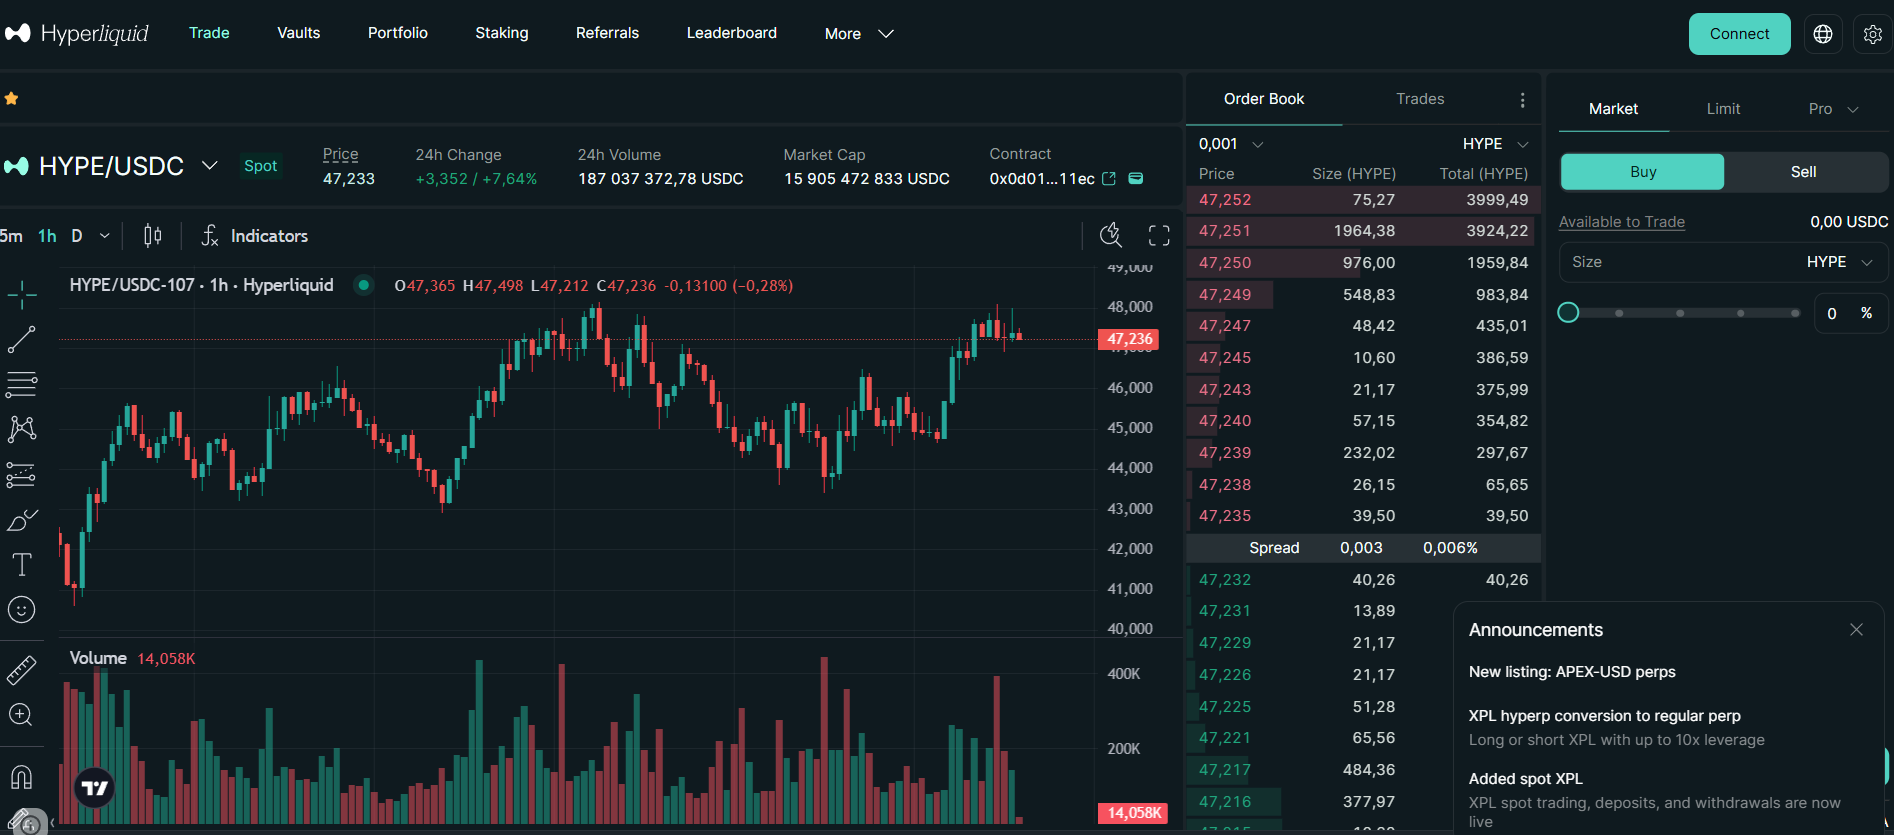Open the ruler measure tool
1894x835 pixels.
21,670
